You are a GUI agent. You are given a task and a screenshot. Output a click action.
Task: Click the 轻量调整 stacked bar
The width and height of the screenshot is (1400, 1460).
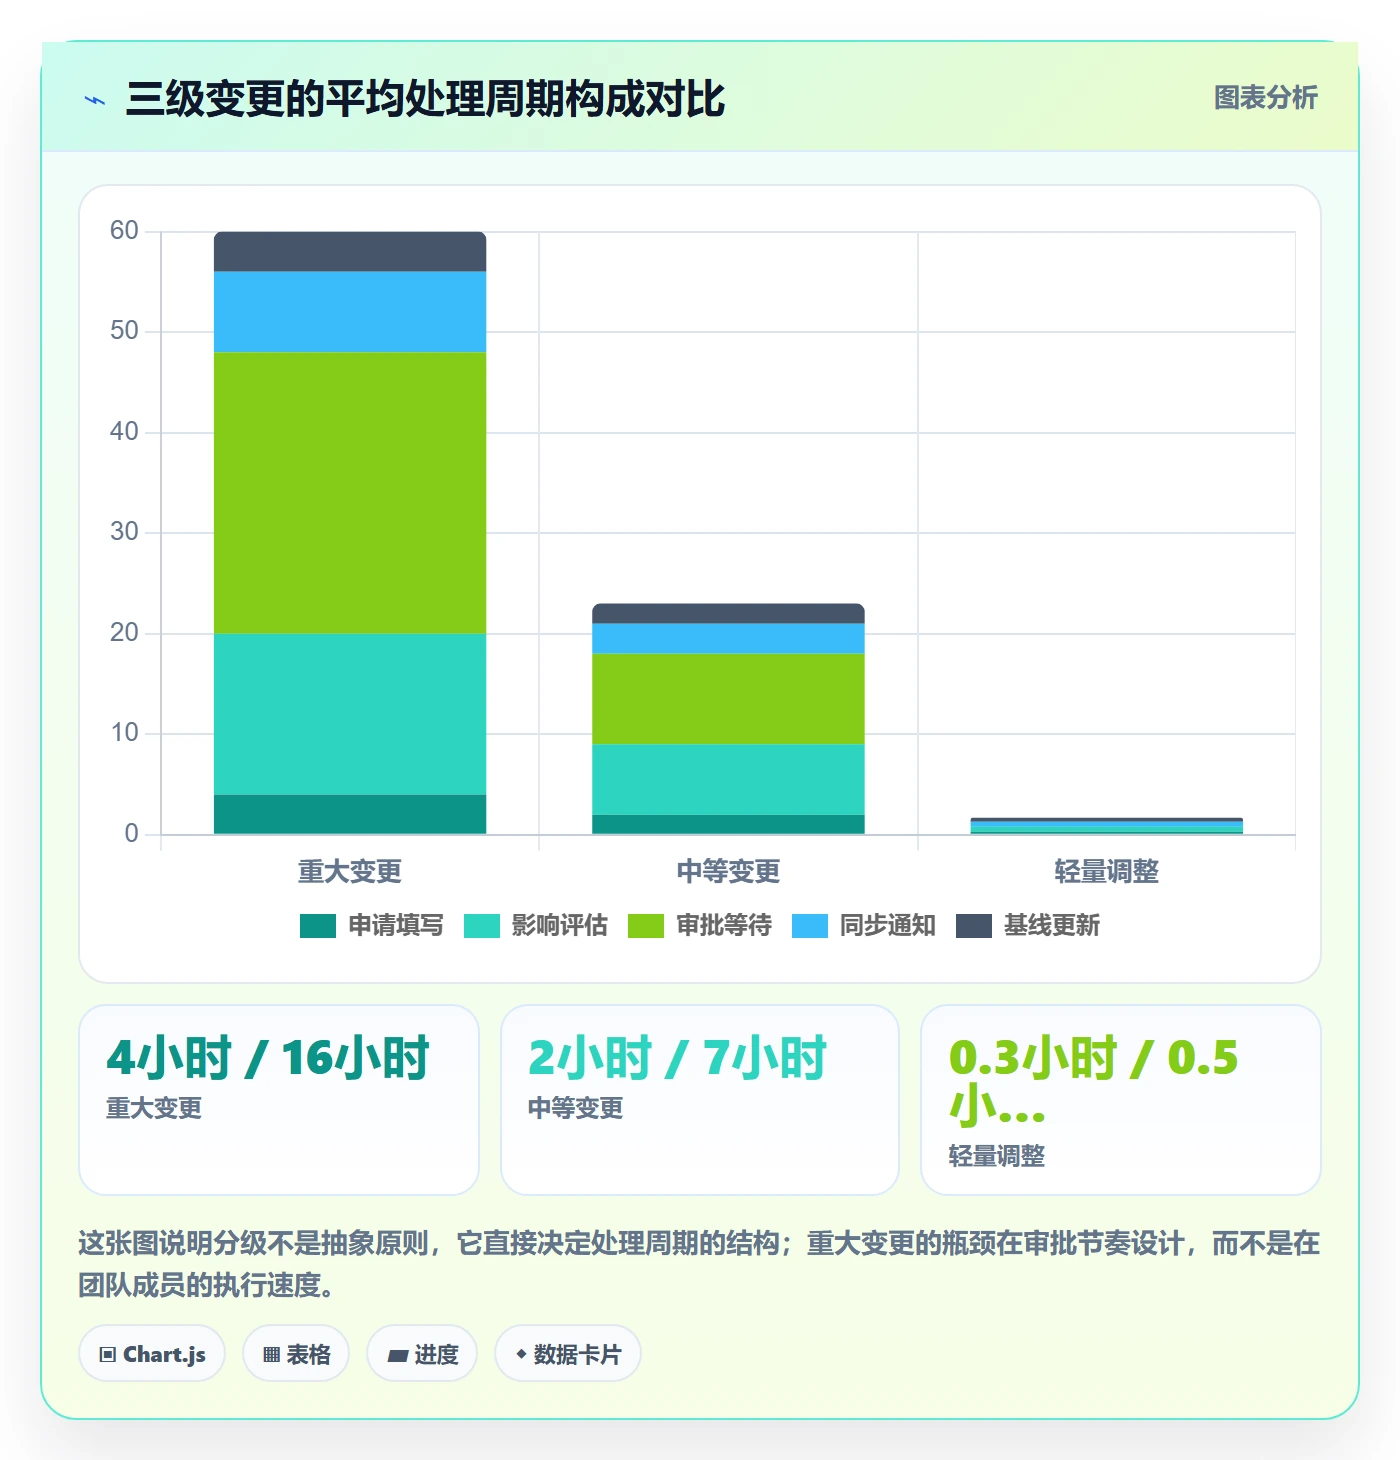coord(1107,826)
